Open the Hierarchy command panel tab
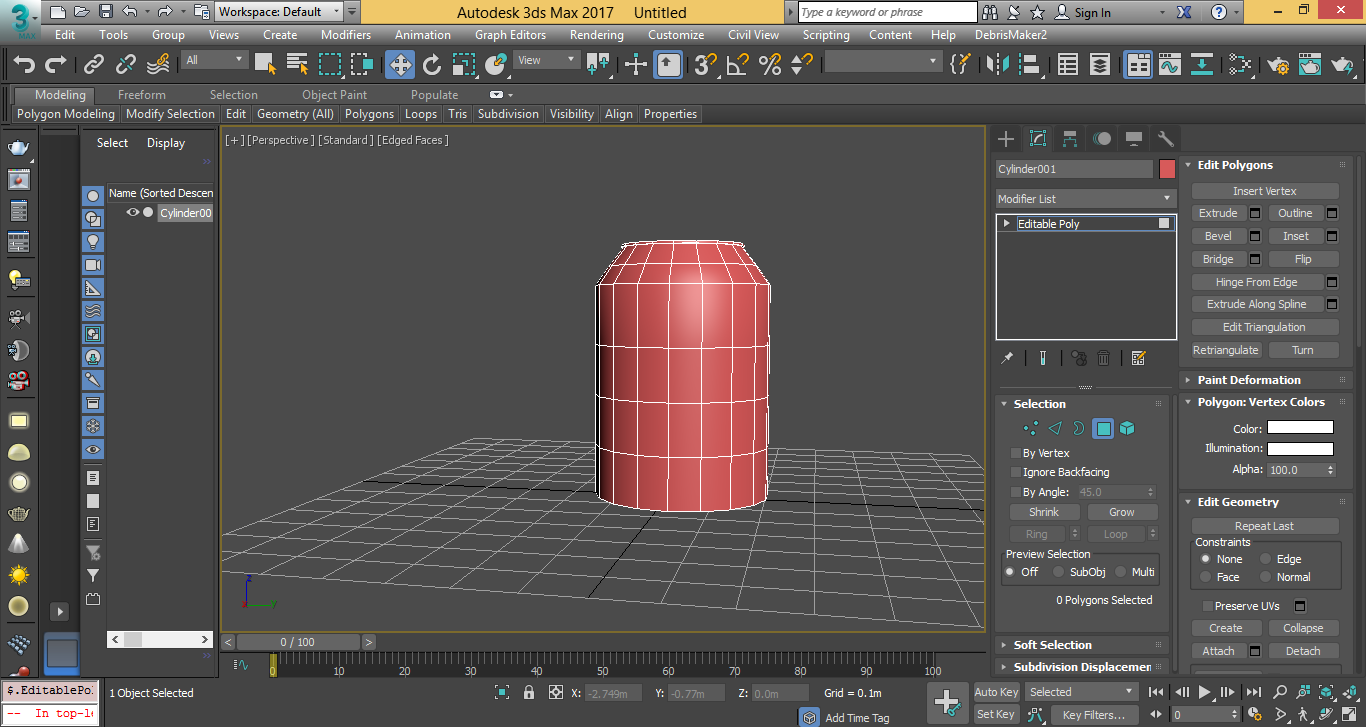The image size is (1366, 727). click(x=1070, y=138)
